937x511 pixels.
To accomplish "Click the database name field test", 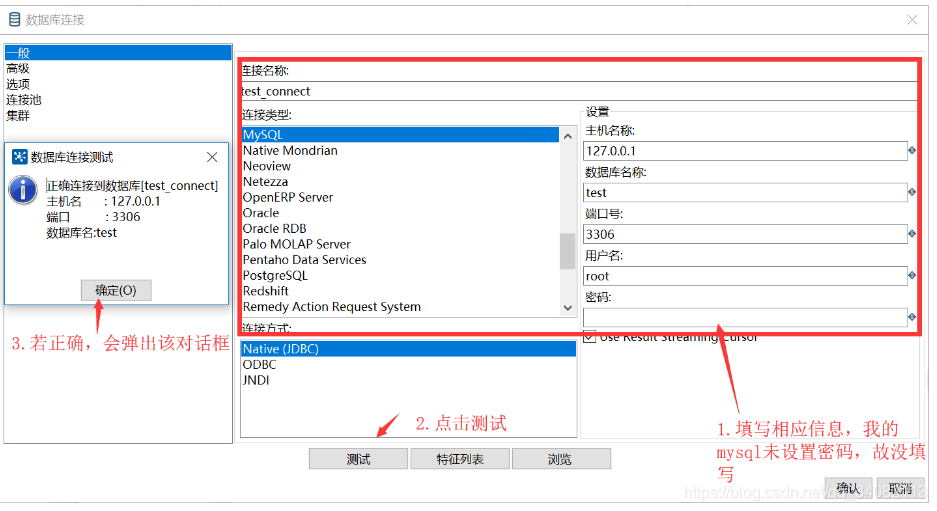I will pos(745,192).
